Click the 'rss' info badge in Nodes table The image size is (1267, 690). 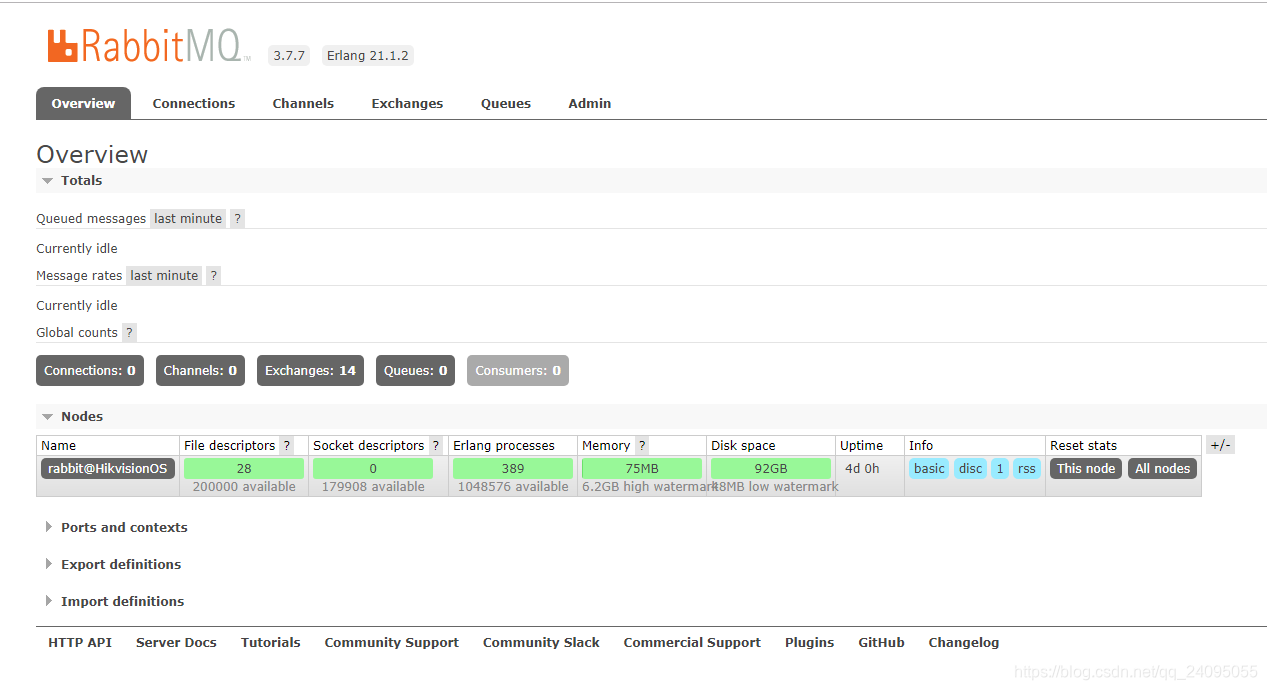pos(1026,468)
